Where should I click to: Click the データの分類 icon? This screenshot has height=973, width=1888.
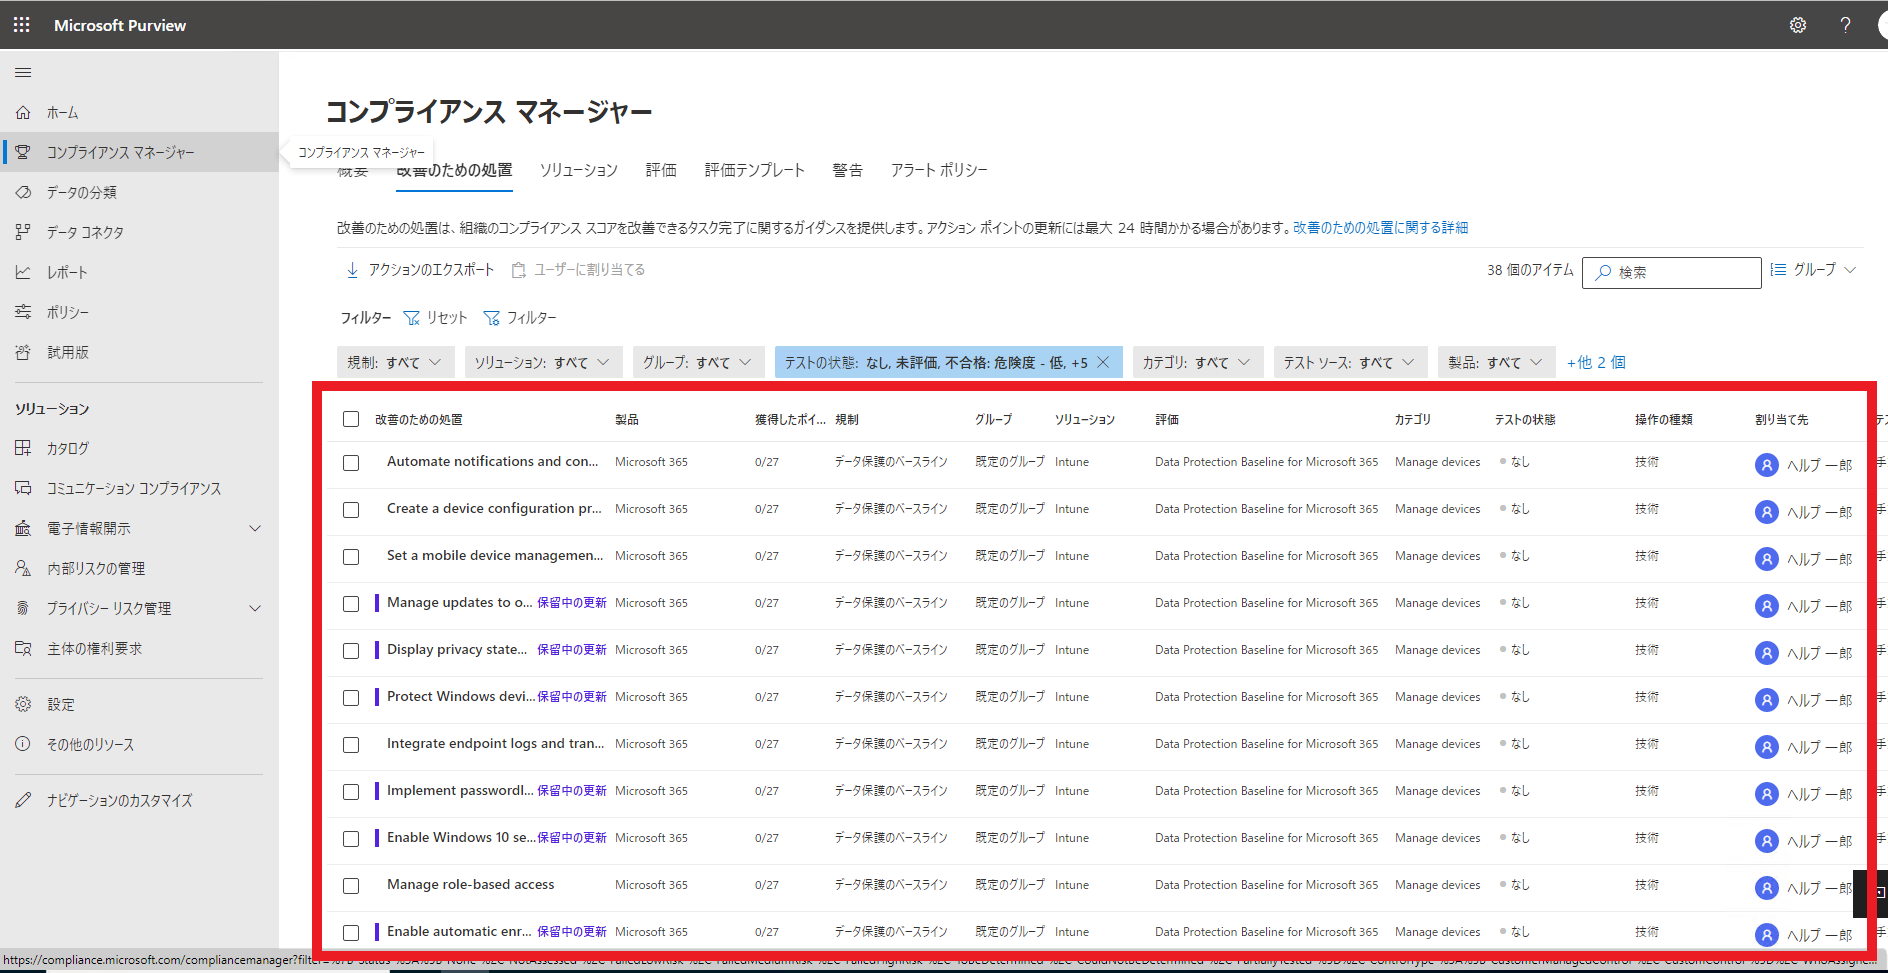tap(23, 192)
